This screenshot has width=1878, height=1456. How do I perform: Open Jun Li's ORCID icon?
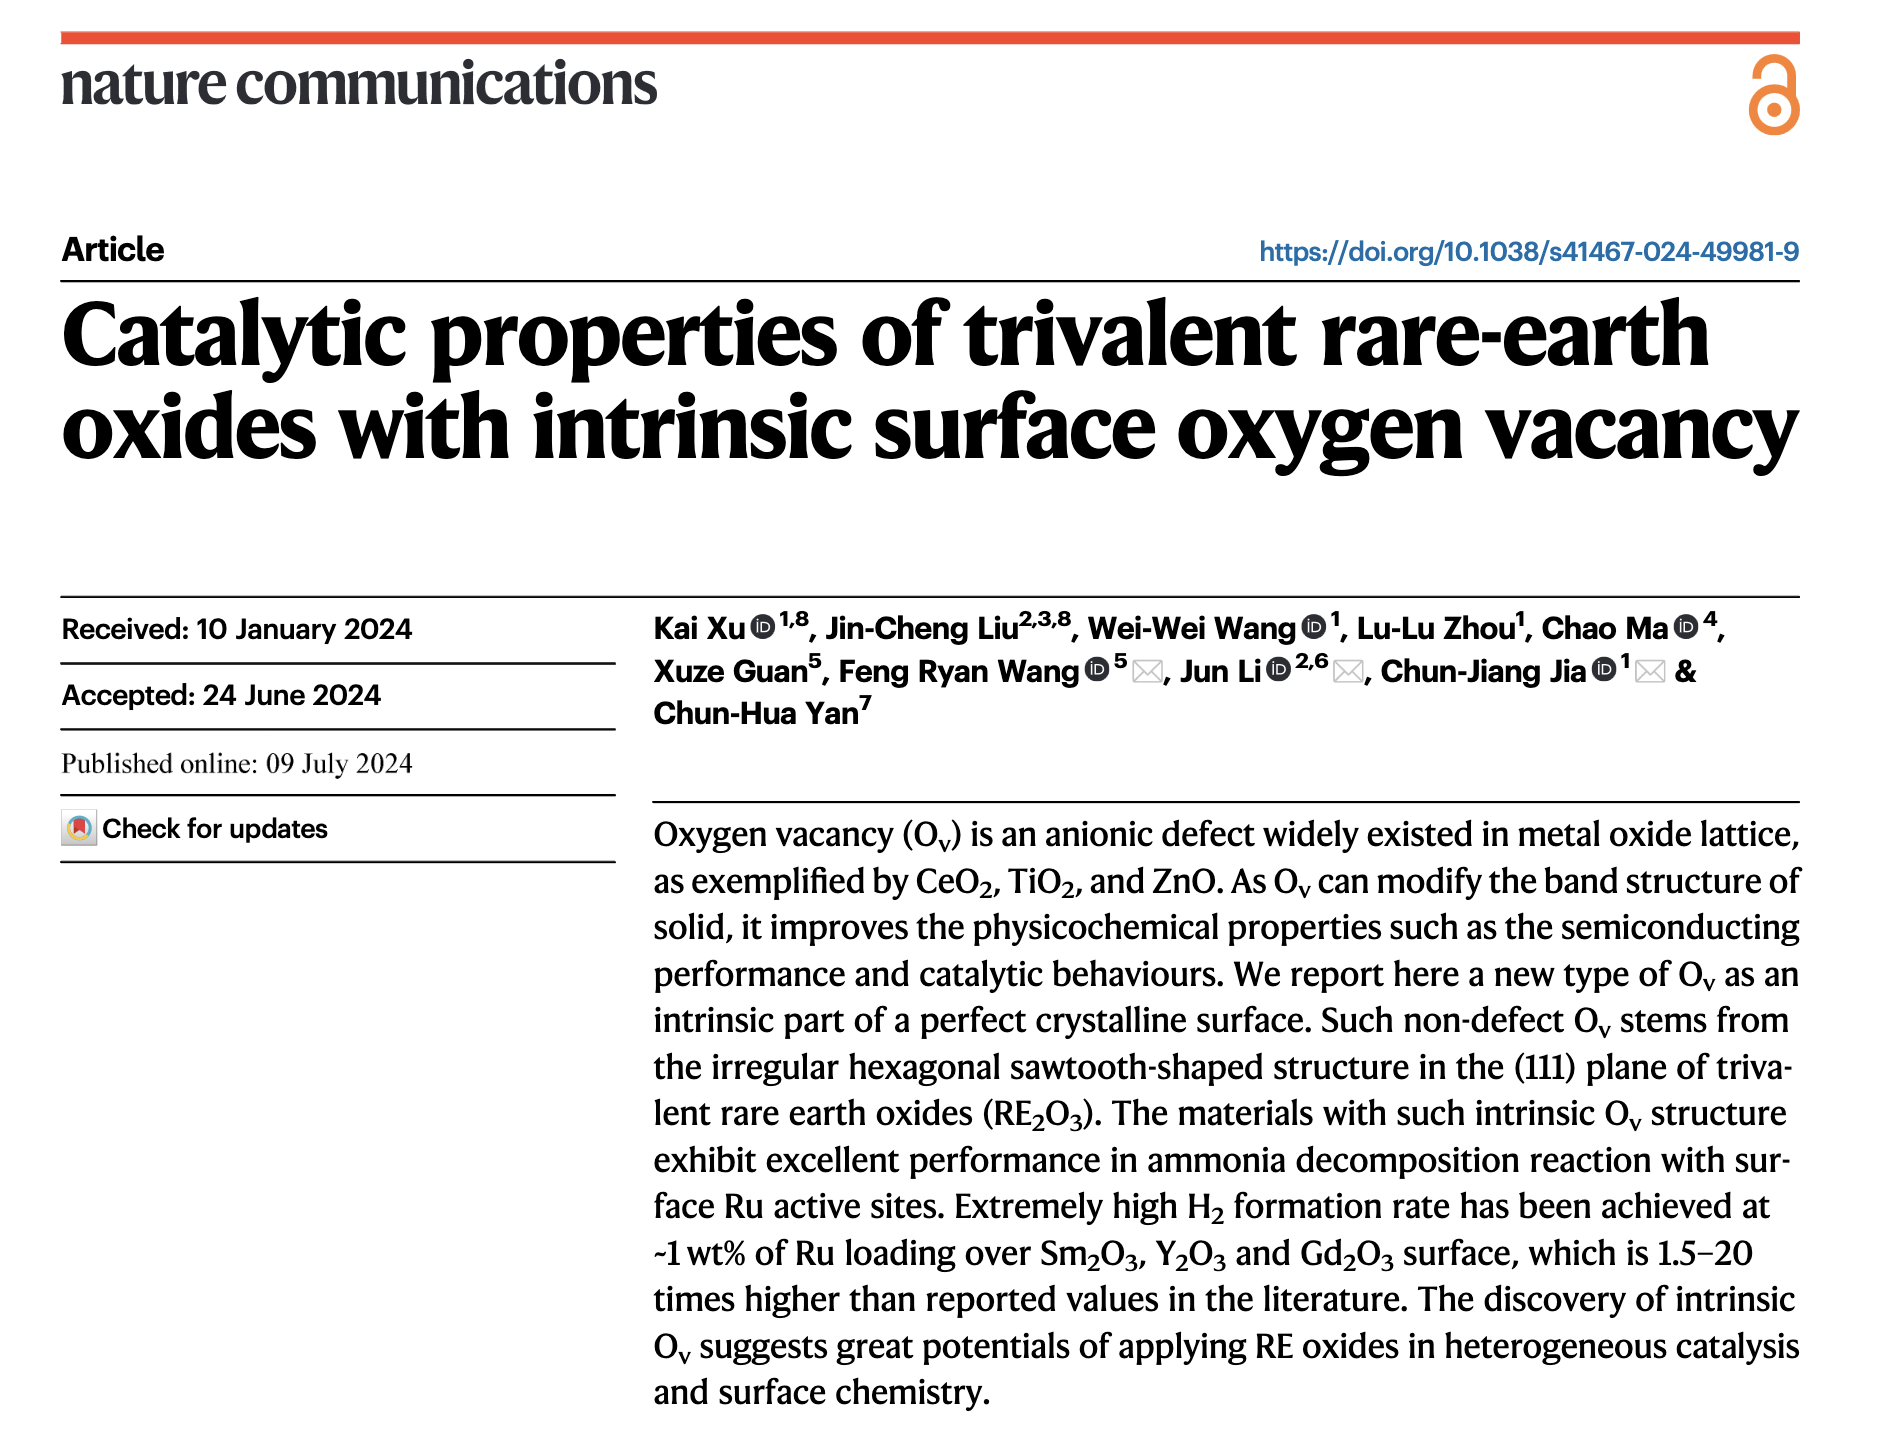coord(1278,670)
